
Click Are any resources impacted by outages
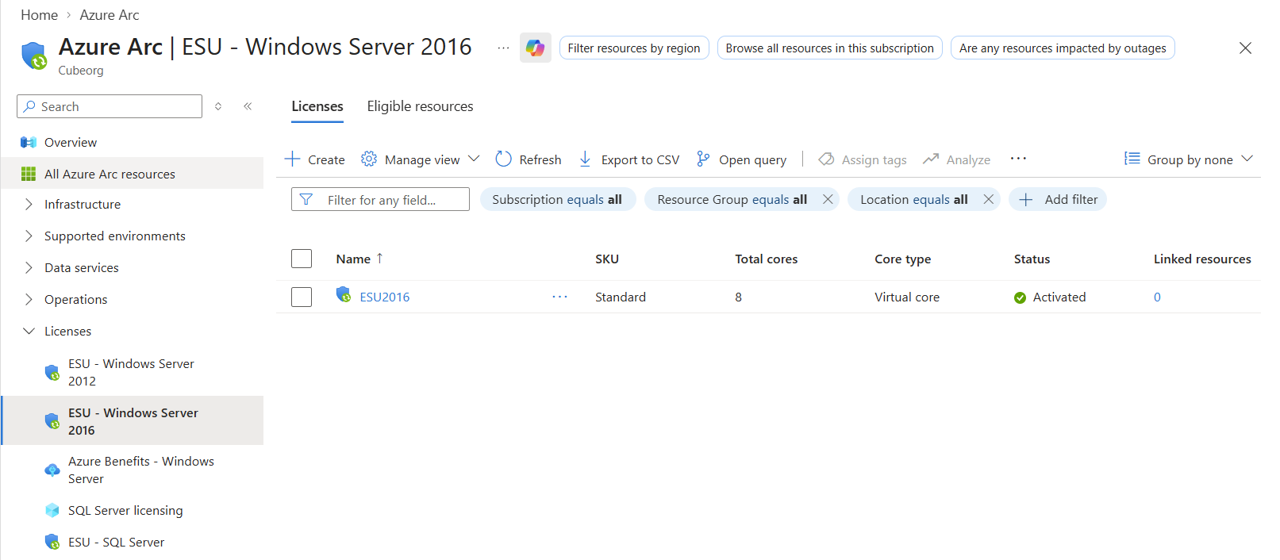1063,48
